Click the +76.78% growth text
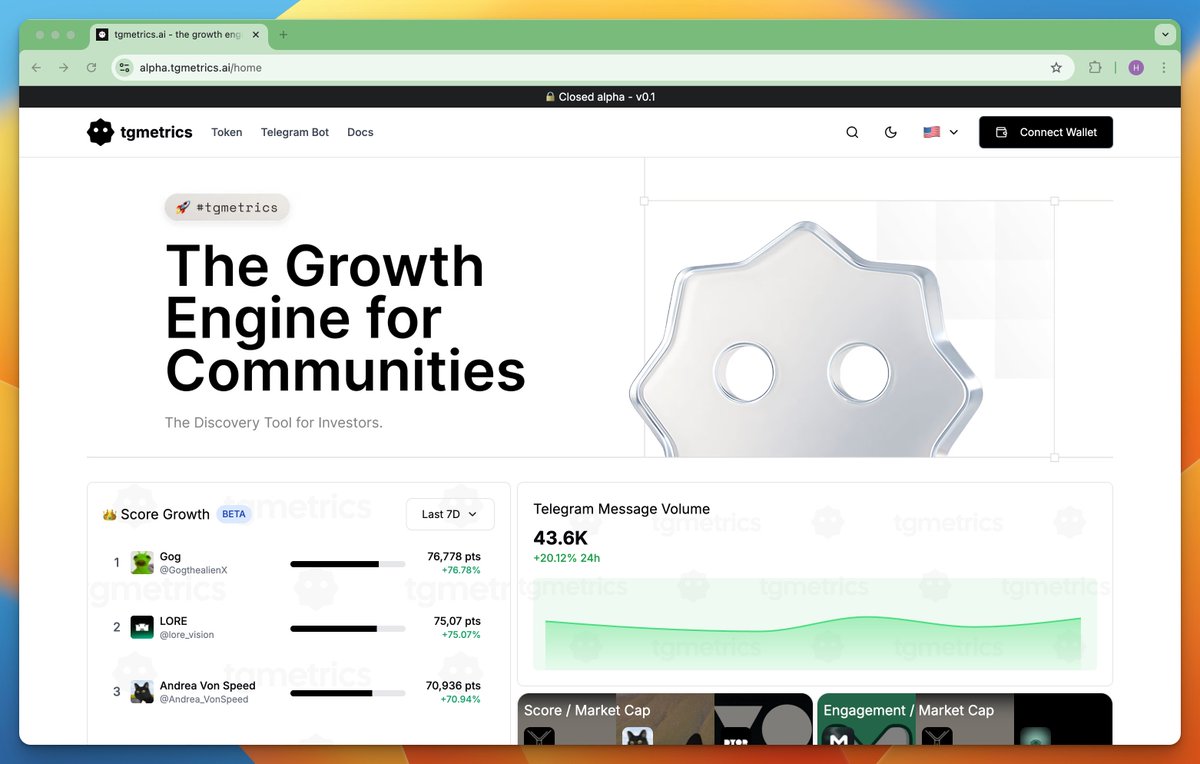This screenshot has height=764, width=1200. [x=461, y=570]
